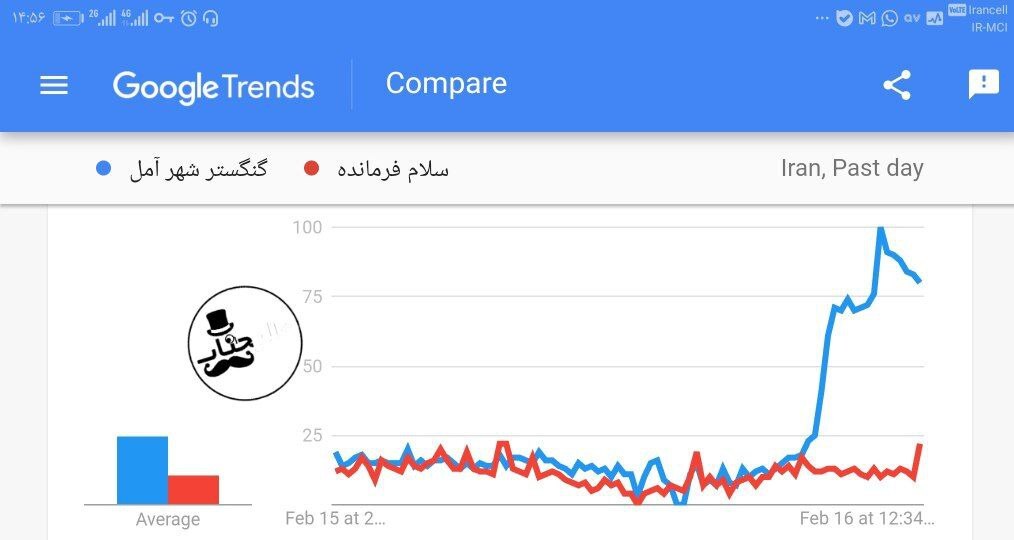Click the Google Trends logo

click(x=214, y=86)
